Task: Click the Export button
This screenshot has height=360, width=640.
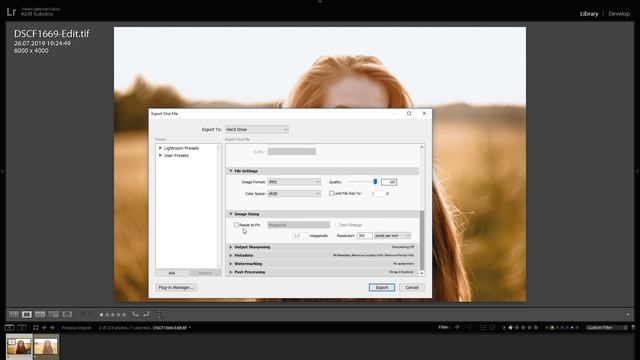Action: point(382,287)
